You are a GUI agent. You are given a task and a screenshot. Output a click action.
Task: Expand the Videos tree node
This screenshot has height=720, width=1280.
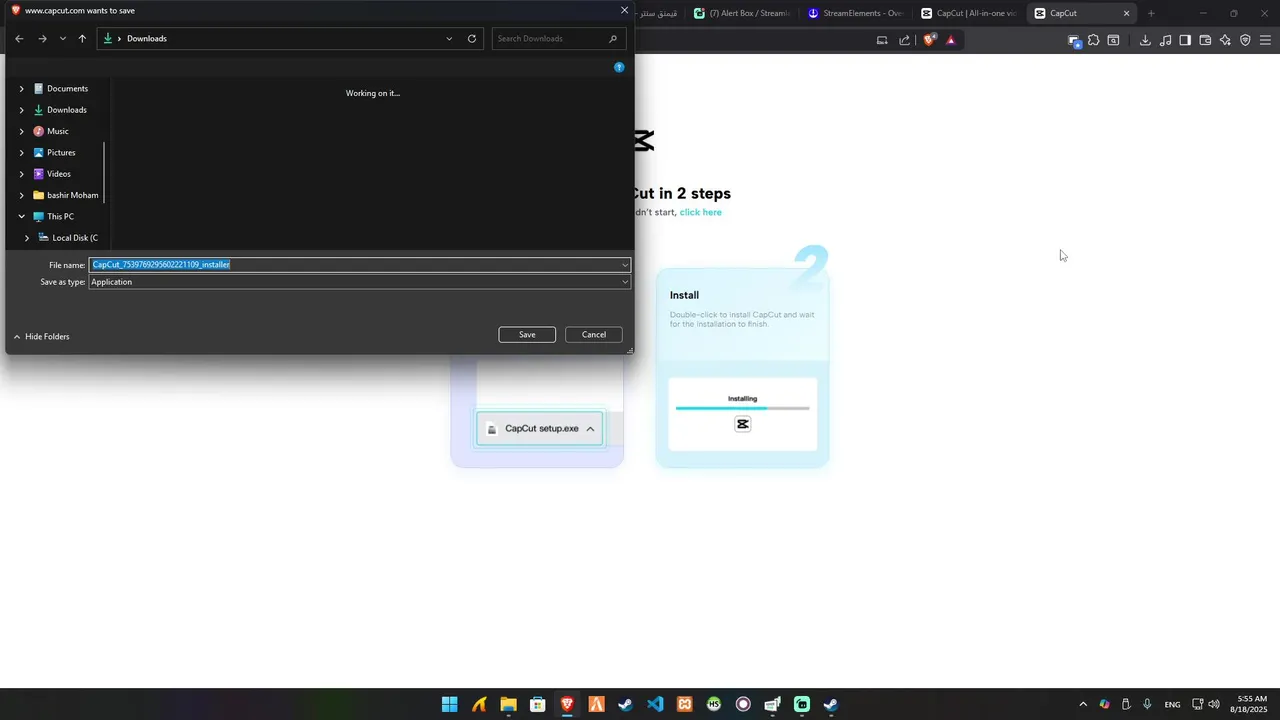21,174
